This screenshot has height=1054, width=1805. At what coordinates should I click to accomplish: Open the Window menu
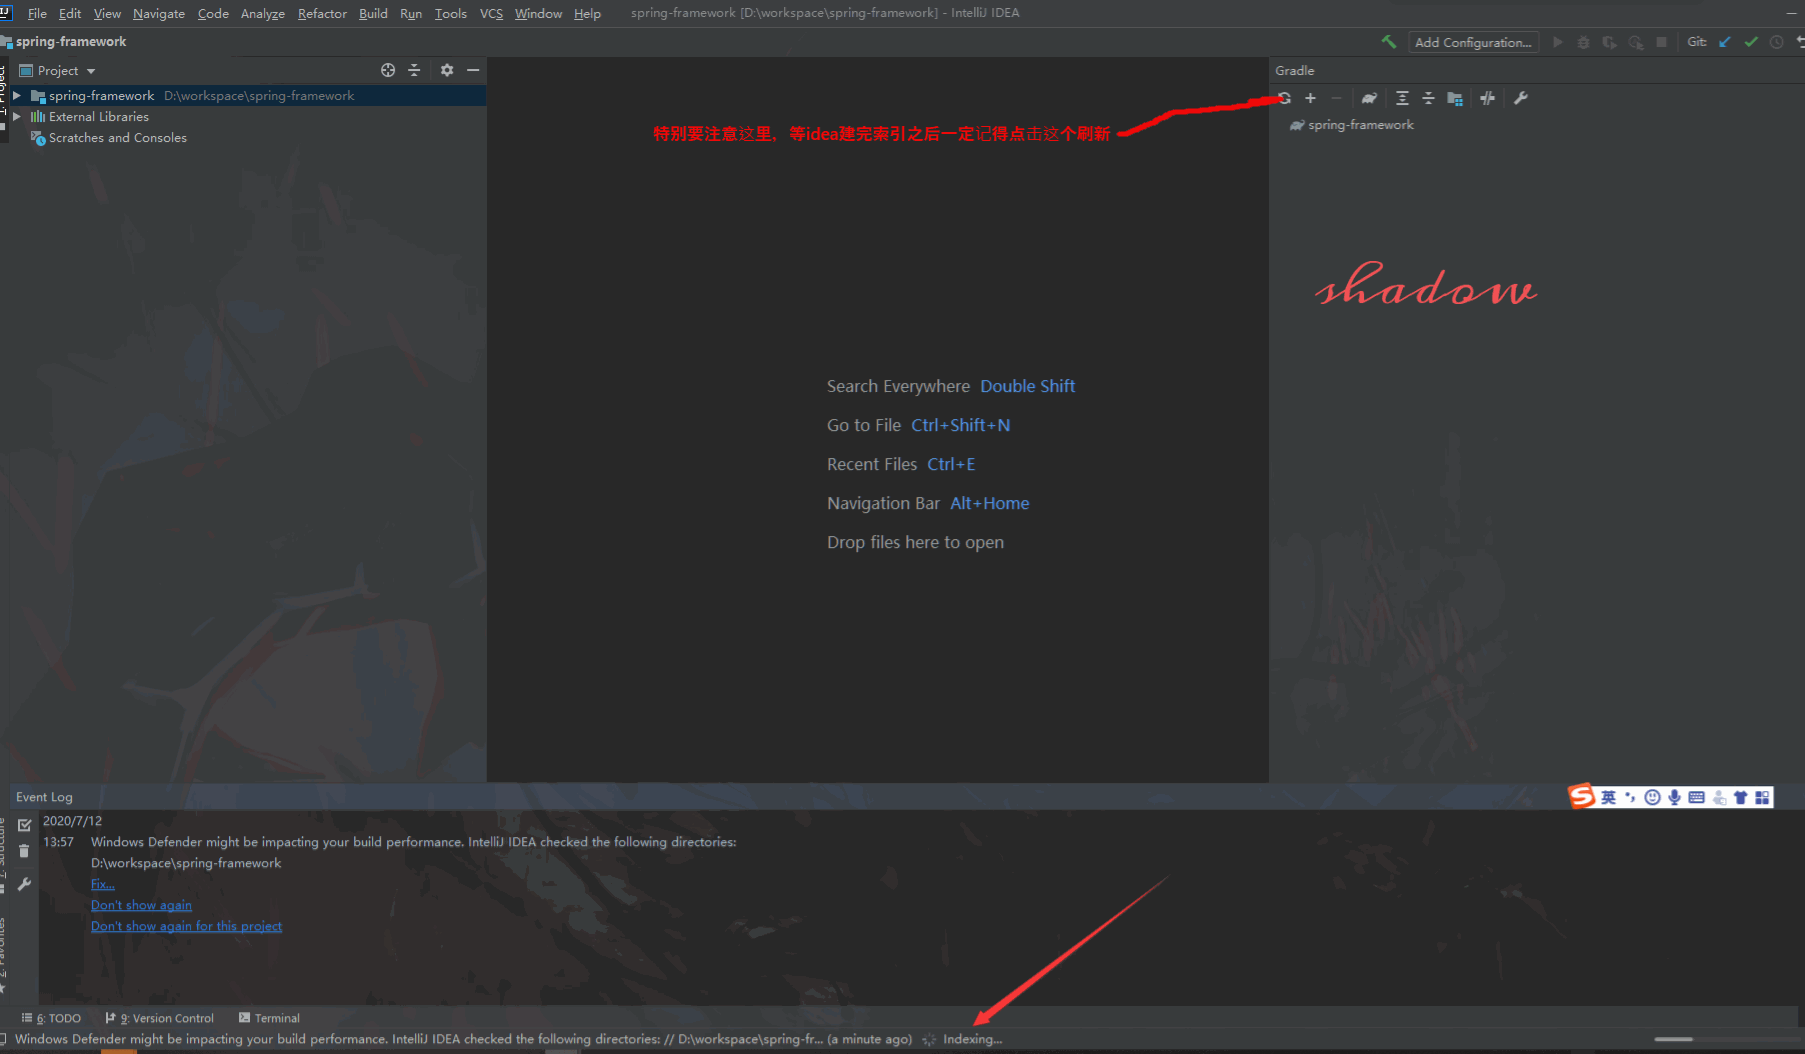point(538,13)
